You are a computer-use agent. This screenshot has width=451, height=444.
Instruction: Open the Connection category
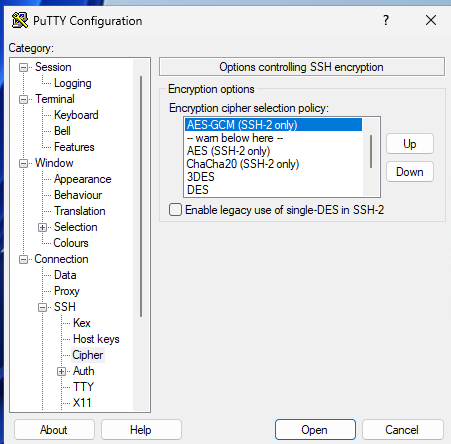coord(61,259)
